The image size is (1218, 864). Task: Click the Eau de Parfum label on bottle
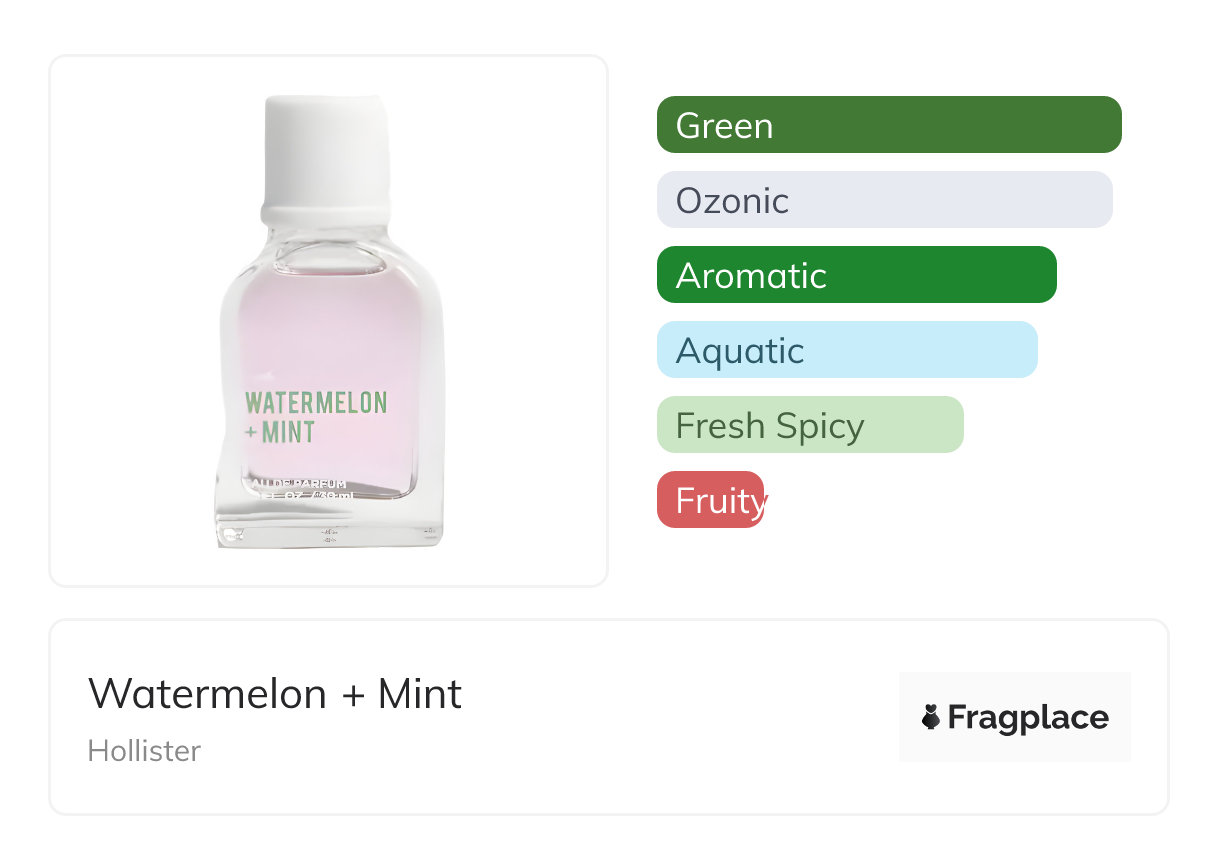[300, 483]
